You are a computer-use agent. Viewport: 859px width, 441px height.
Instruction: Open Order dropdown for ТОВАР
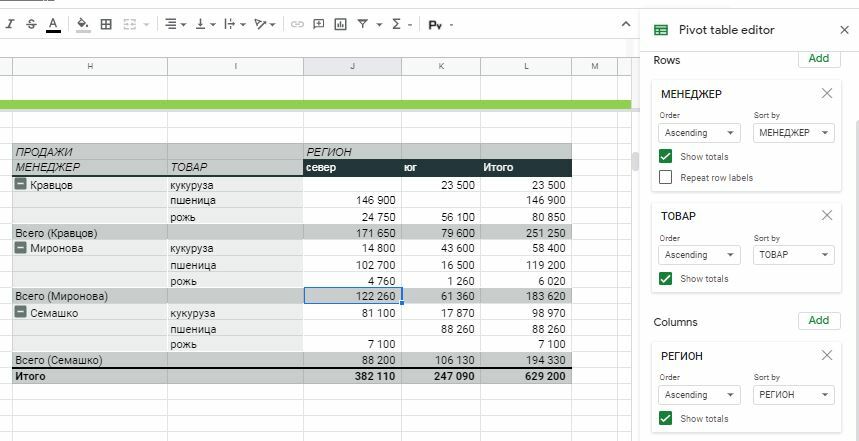[x=699, y=255]
